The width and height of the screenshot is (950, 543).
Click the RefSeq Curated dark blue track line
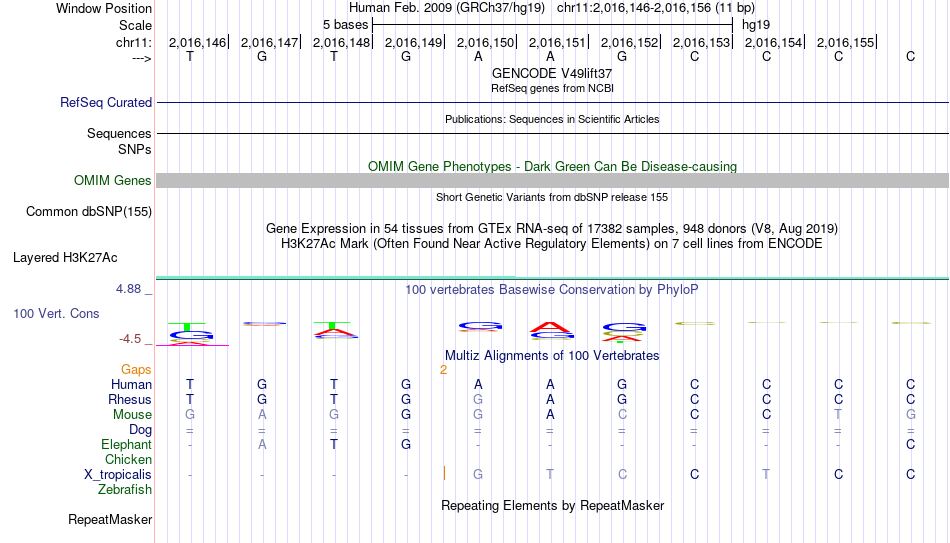553,102
